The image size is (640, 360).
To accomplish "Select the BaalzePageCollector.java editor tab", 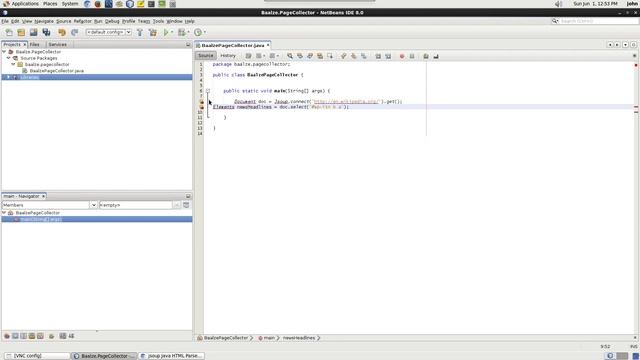I will pos(233,45).
